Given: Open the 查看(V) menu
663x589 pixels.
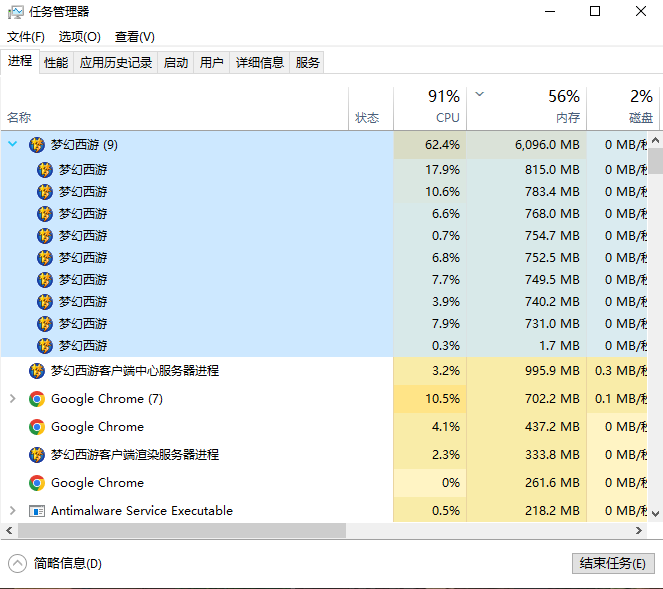Looking at the screenshot, I should (134, 37).
